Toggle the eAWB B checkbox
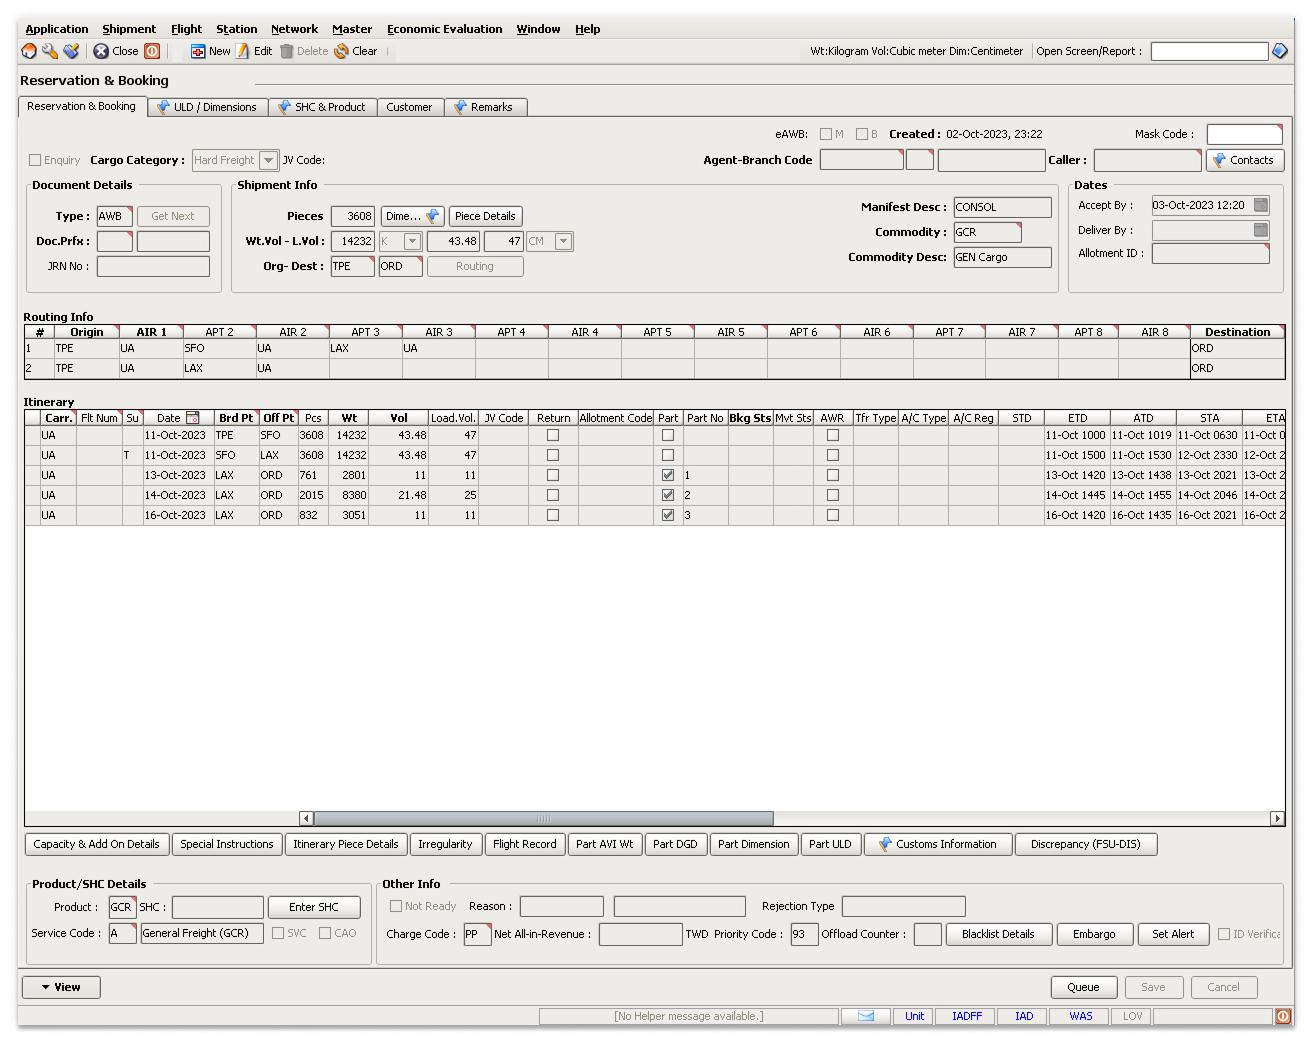 [x=862, y=134]
